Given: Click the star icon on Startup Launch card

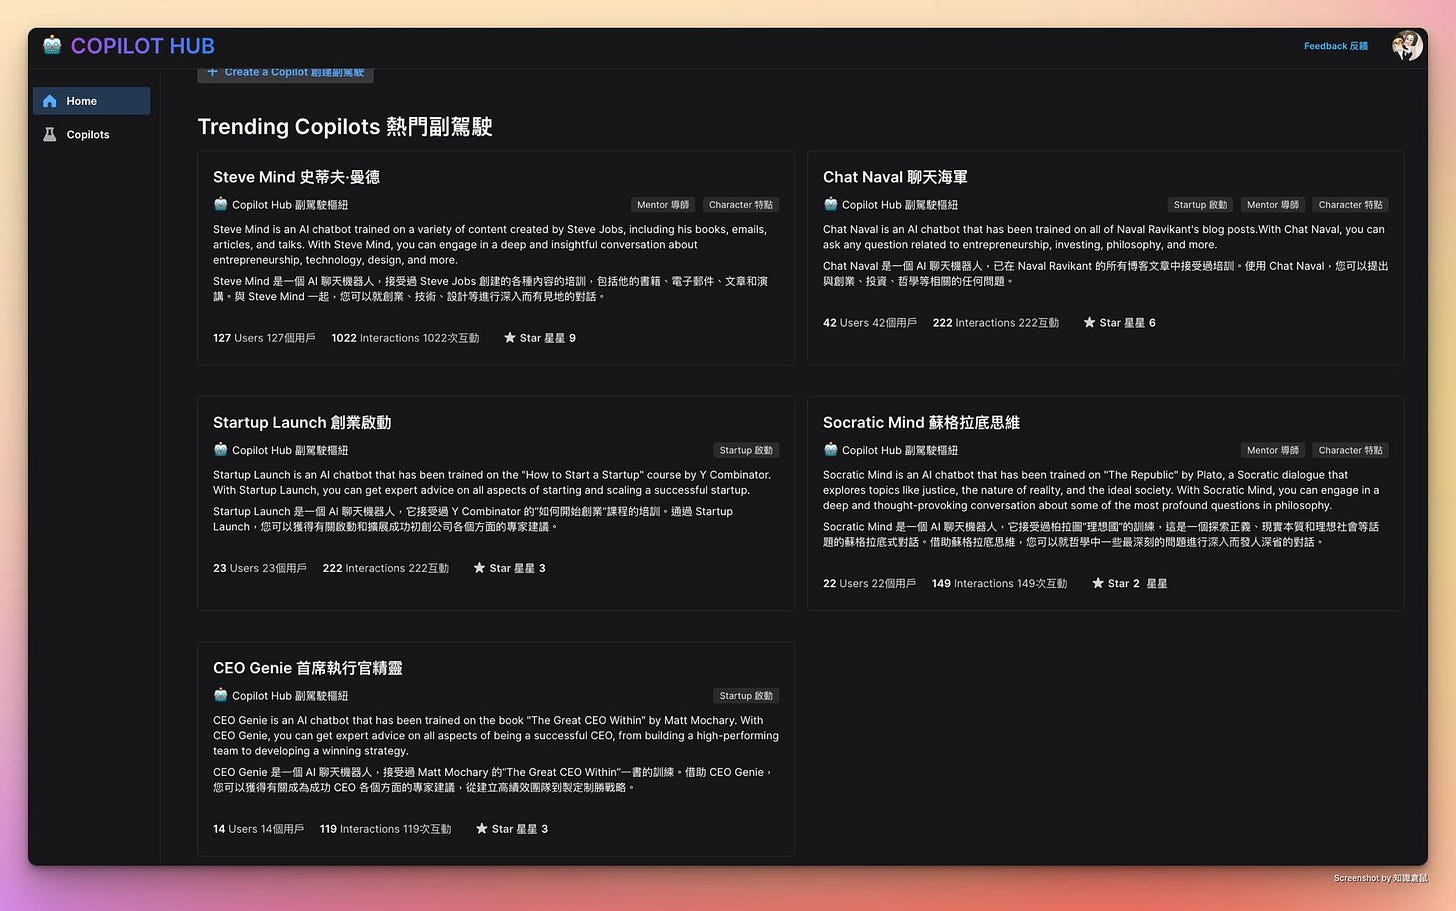Looking at the screenshot, I should pyautogui.click(x=480, y=568).
